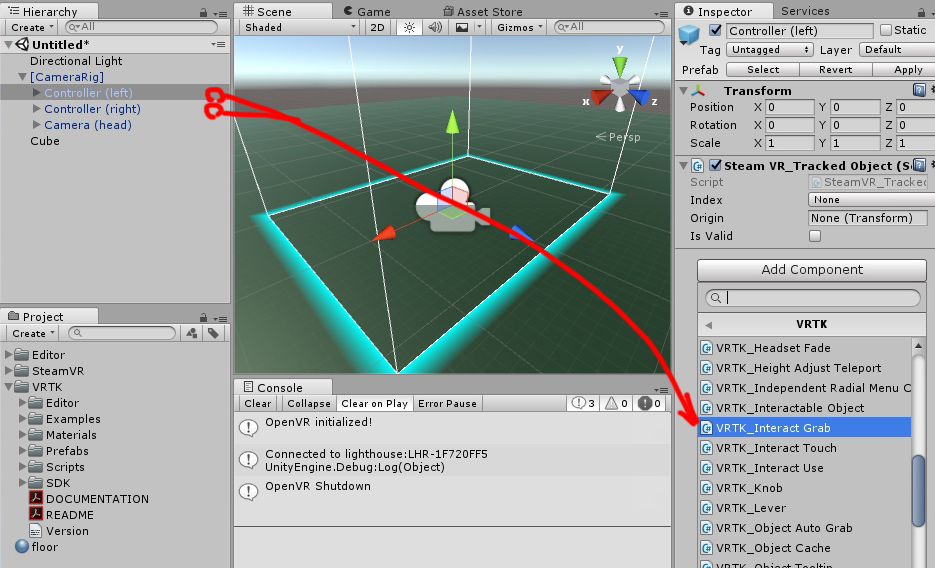935x568 pixels.
Task: Click Untitled scene options menu icon
Action: (x=218, y=45)
